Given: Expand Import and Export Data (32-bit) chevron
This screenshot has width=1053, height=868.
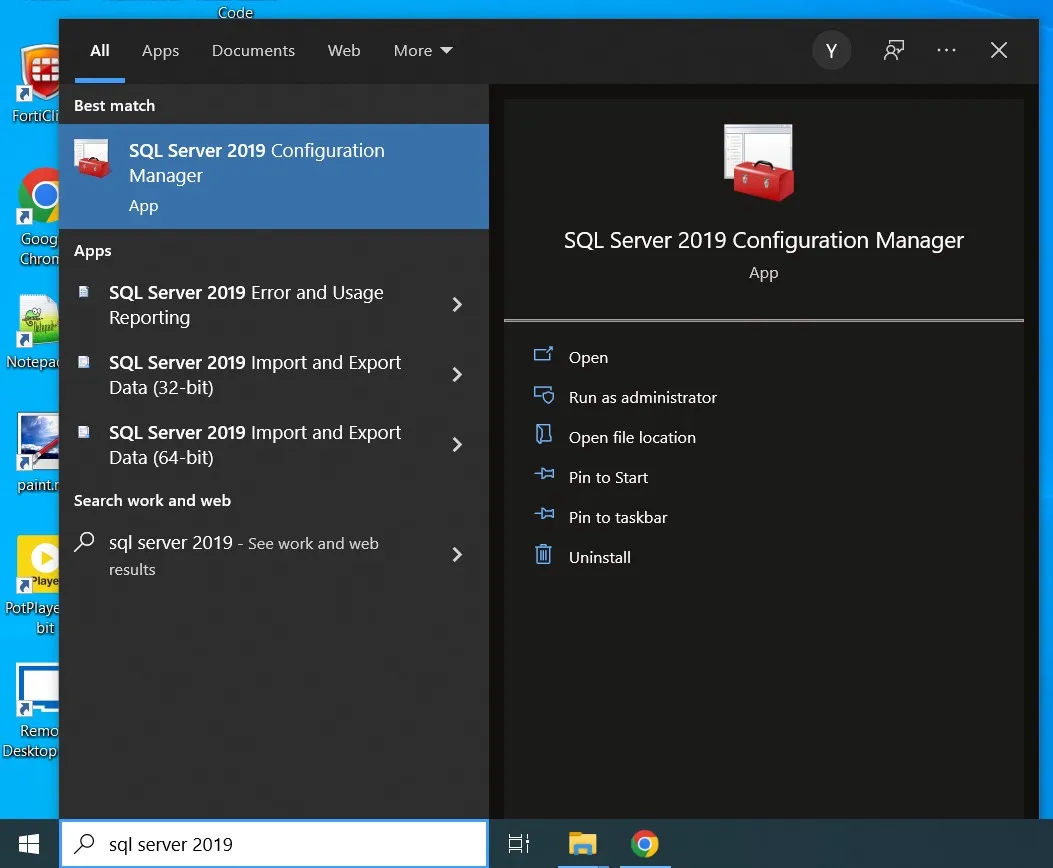Looking at the screenshot, I should pyautogui.click(x=457, y=375).
